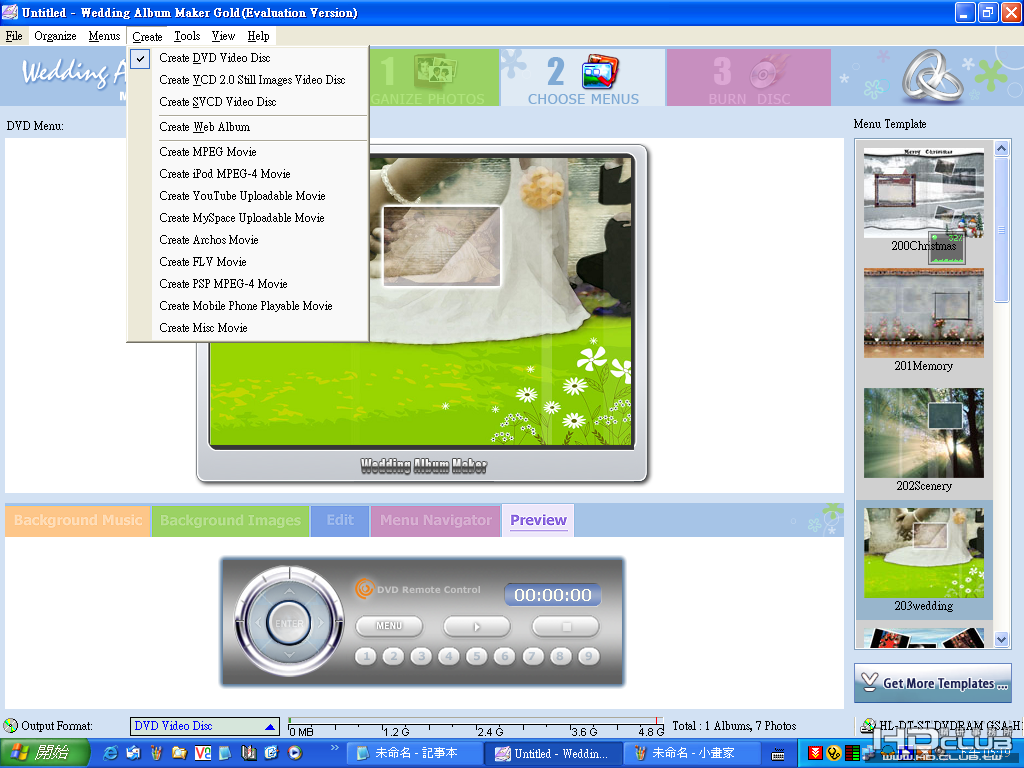The height and width of the screenshot is (768, 1024).
Task: Click the stop button on DVD remote
Action: pos(566,626)
